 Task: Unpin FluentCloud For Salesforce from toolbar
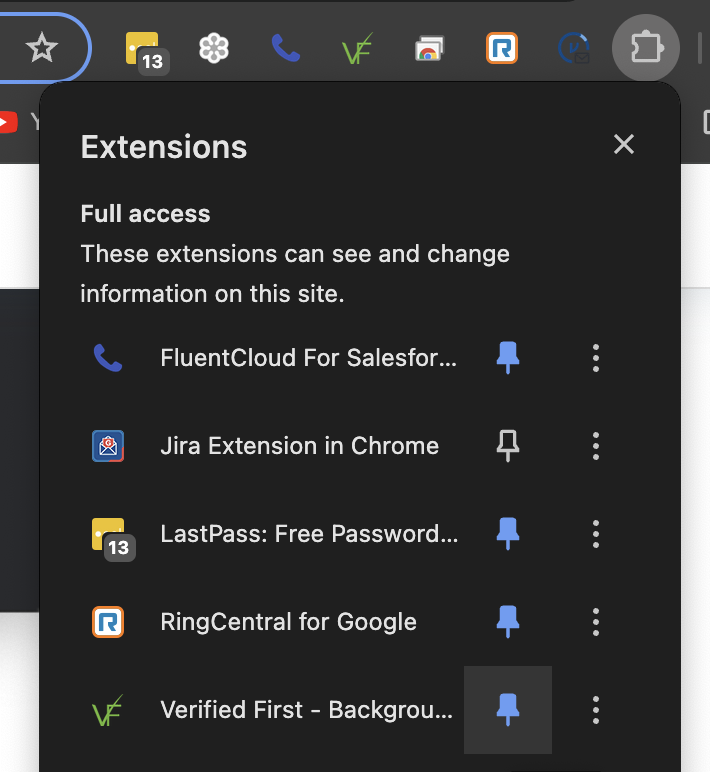tap(508, 358)
